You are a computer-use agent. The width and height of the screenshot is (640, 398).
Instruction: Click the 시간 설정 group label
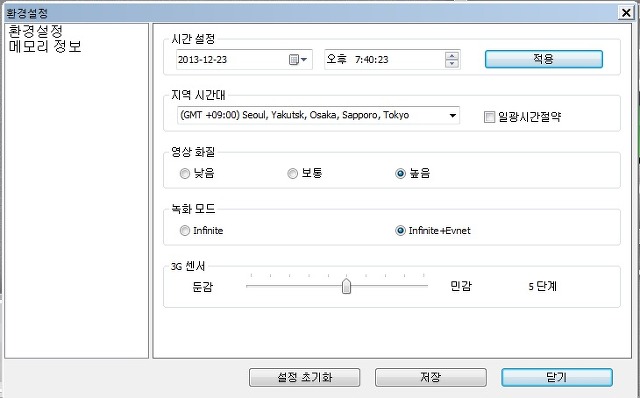point(193,39)
